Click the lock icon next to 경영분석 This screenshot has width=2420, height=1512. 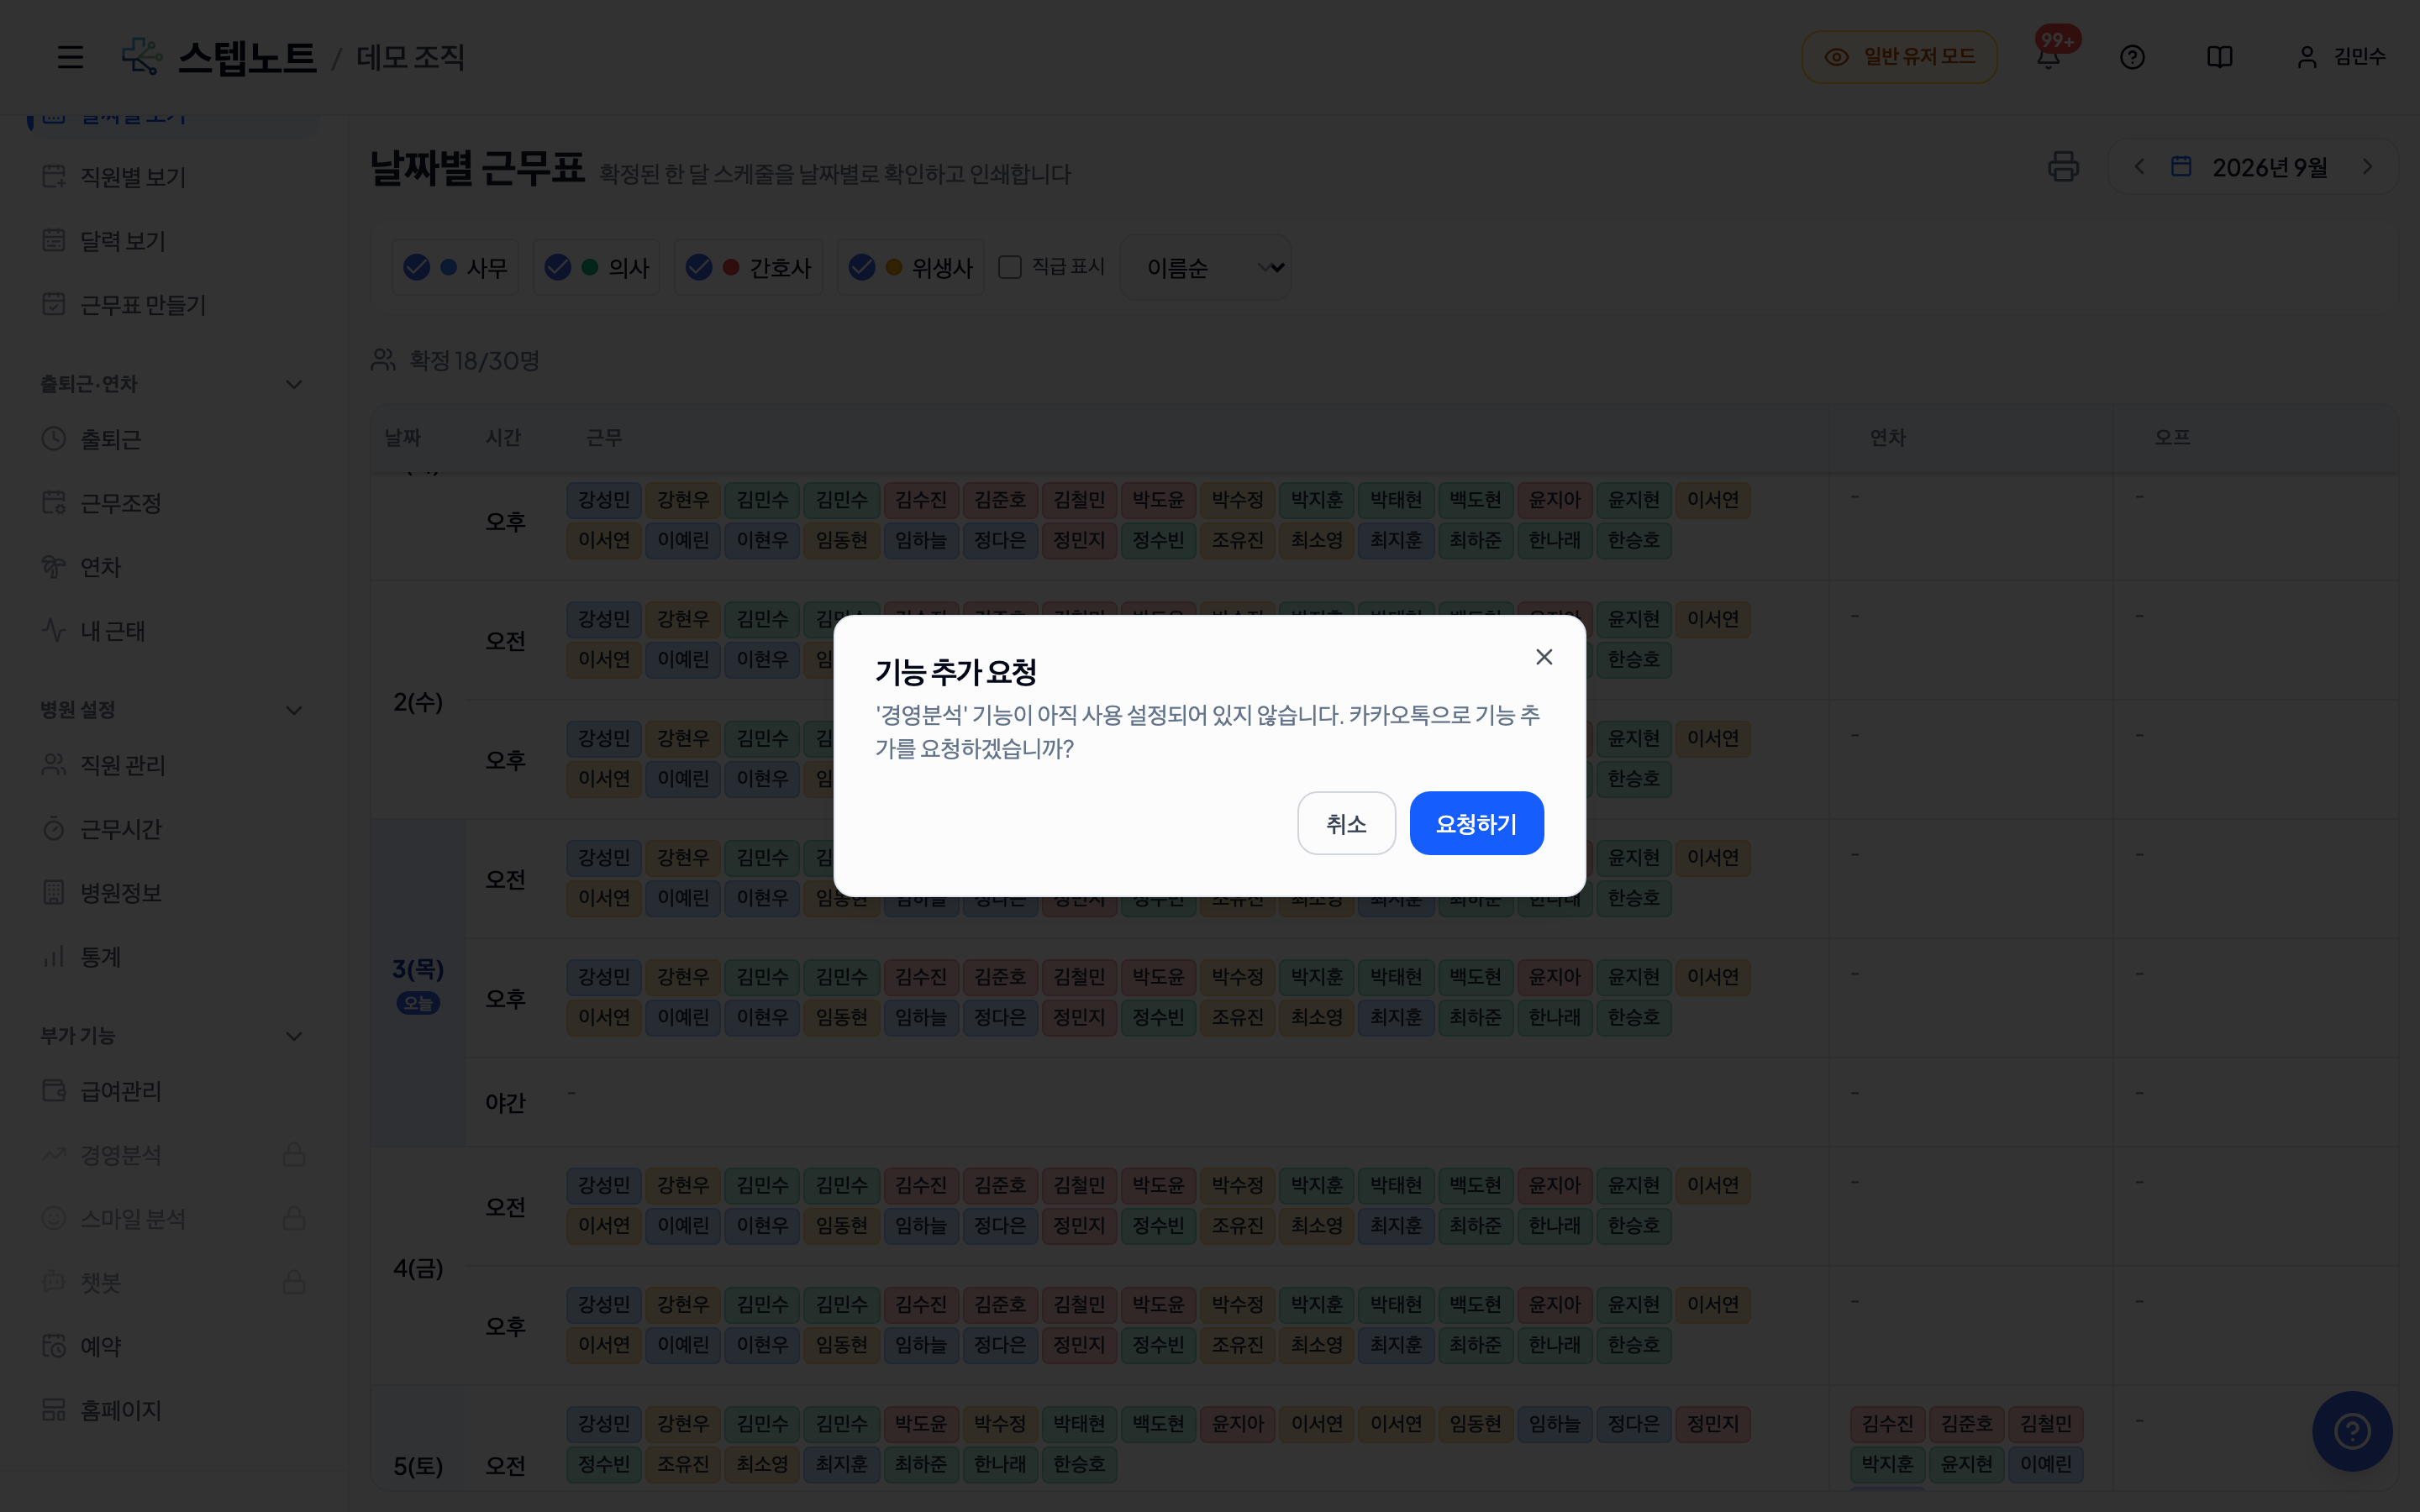point(294,1154)
